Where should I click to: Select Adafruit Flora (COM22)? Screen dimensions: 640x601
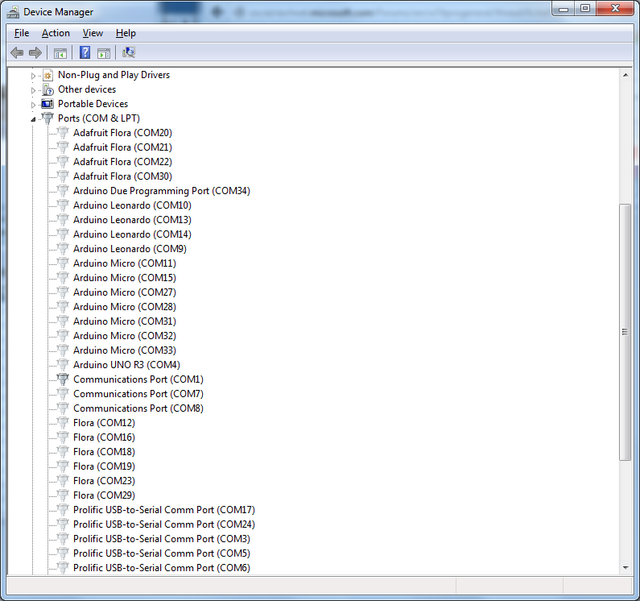point(122,162)
